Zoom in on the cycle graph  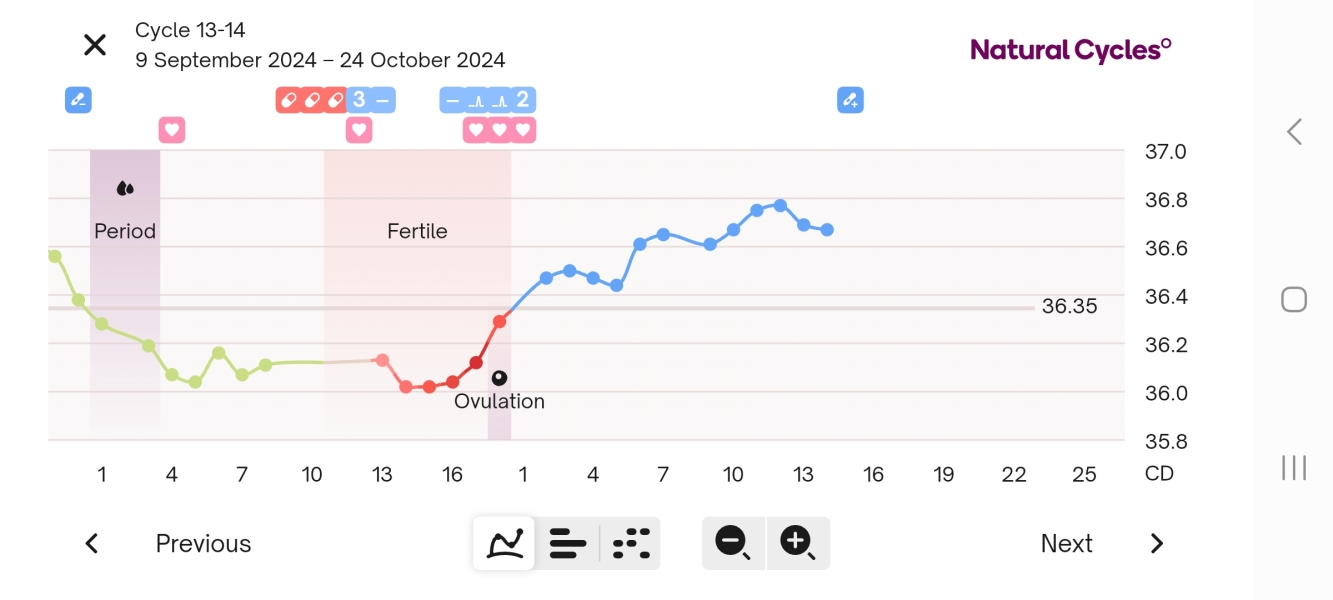click(x=797, y=543)
